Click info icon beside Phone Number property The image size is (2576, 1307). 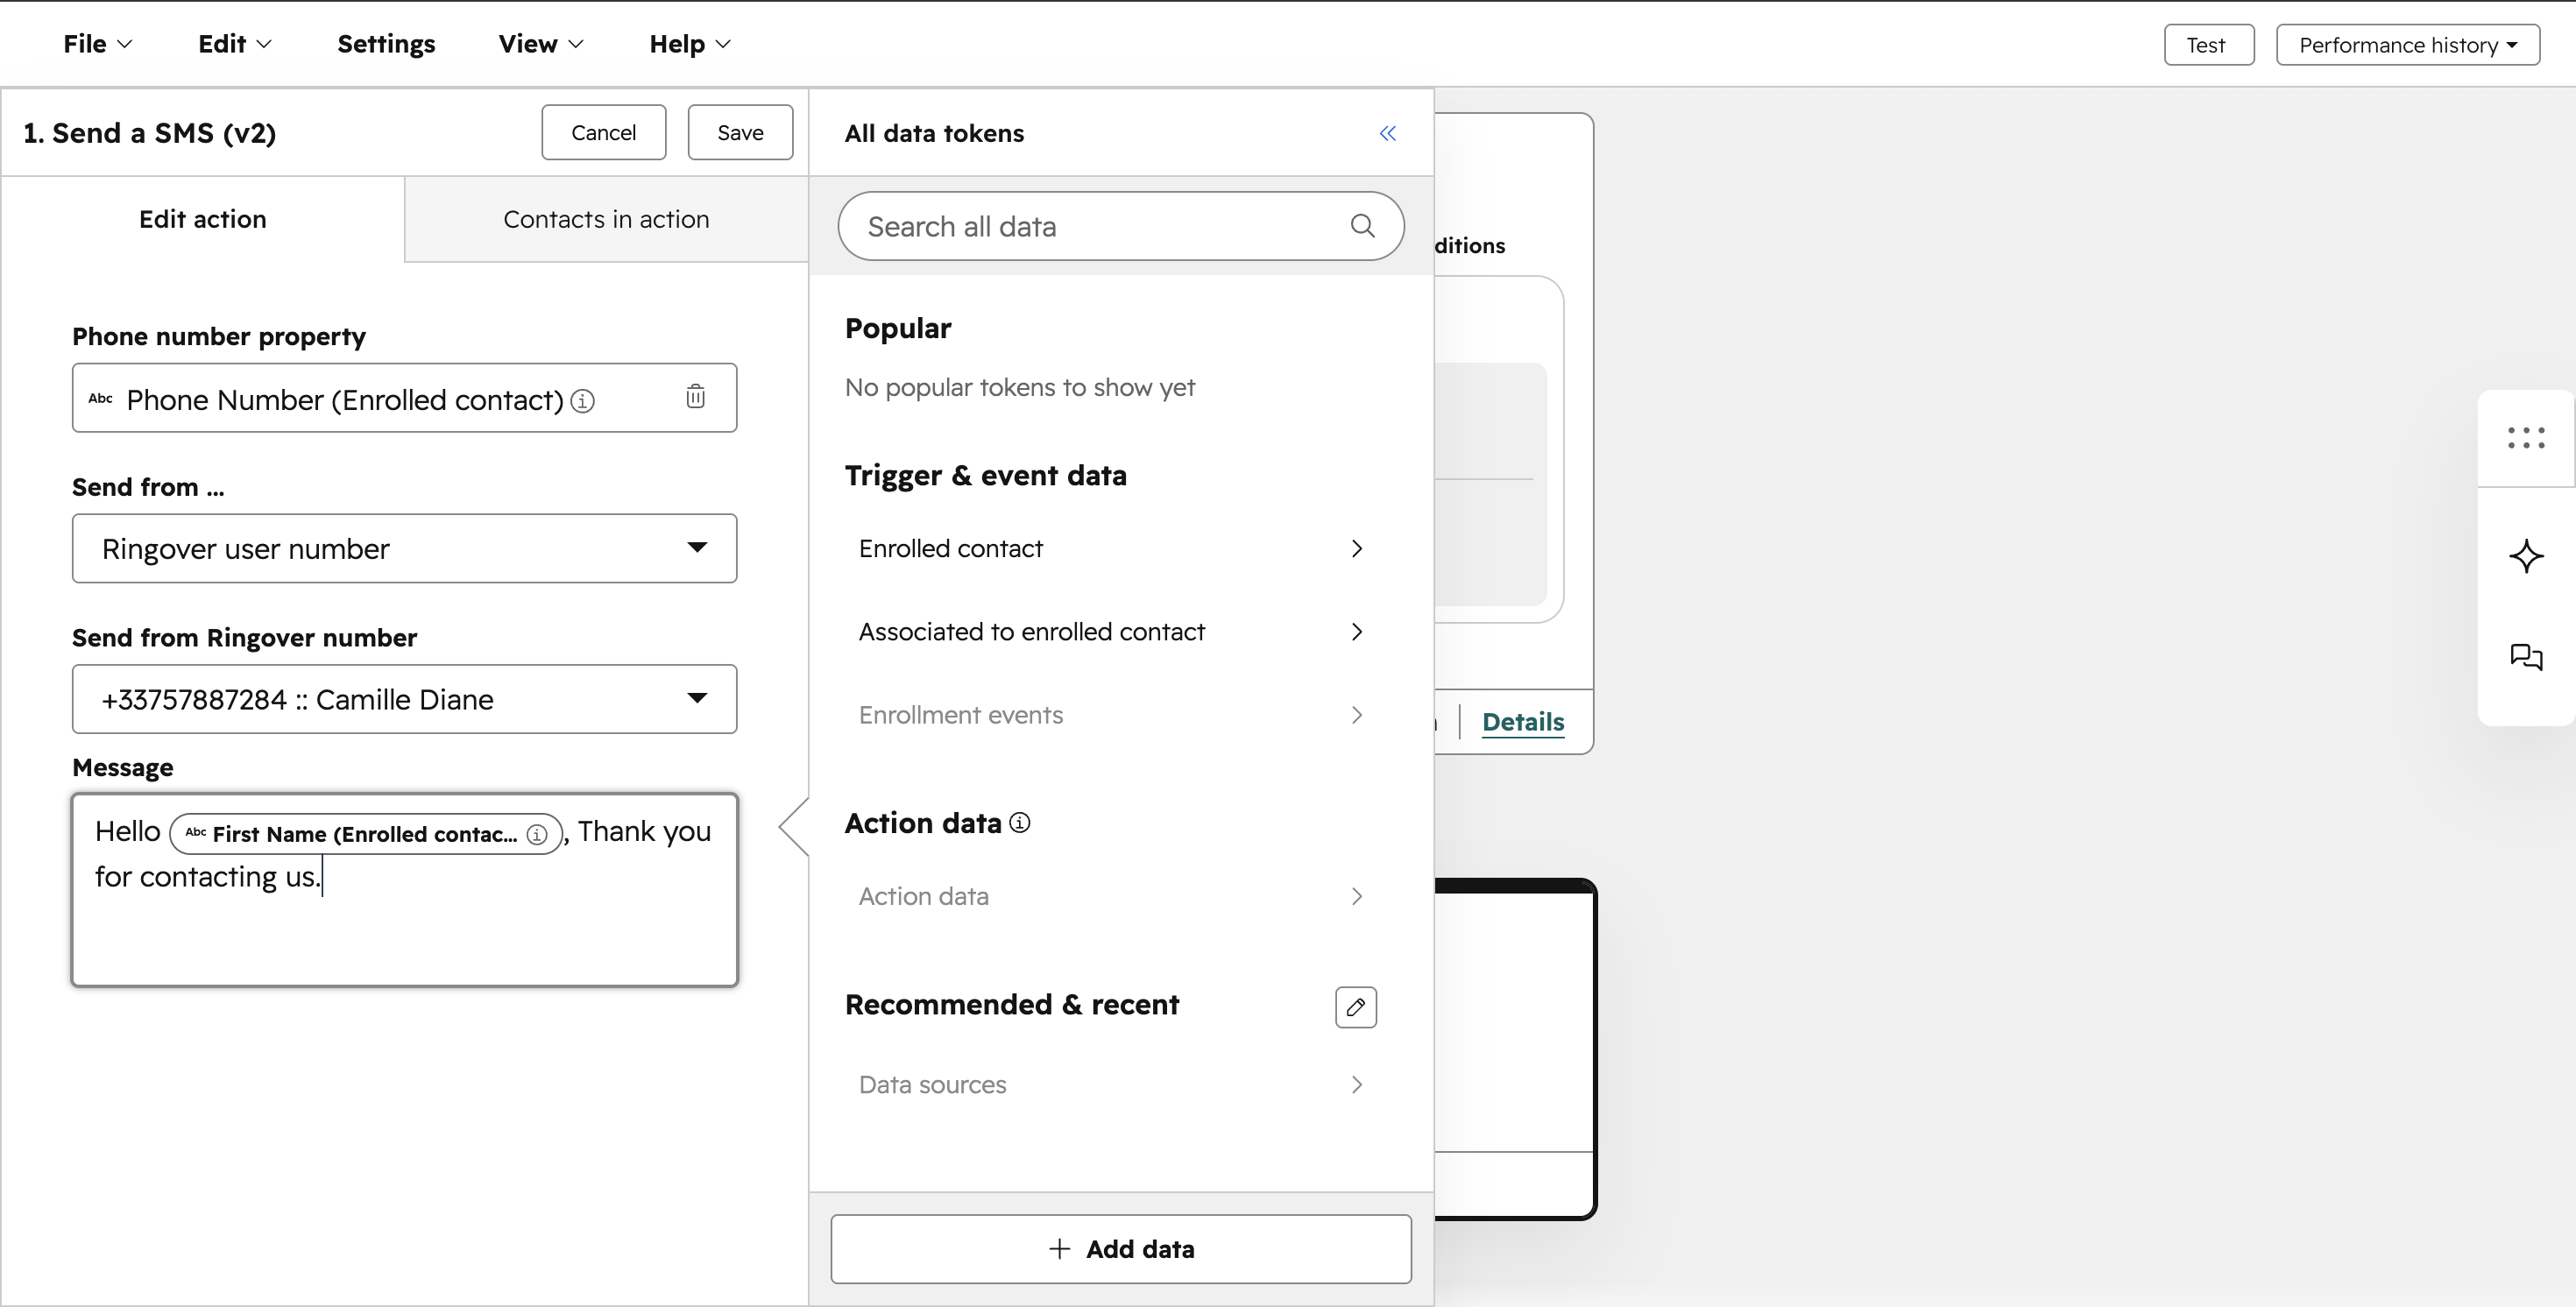pyautogui.click(x=582, y=401)
